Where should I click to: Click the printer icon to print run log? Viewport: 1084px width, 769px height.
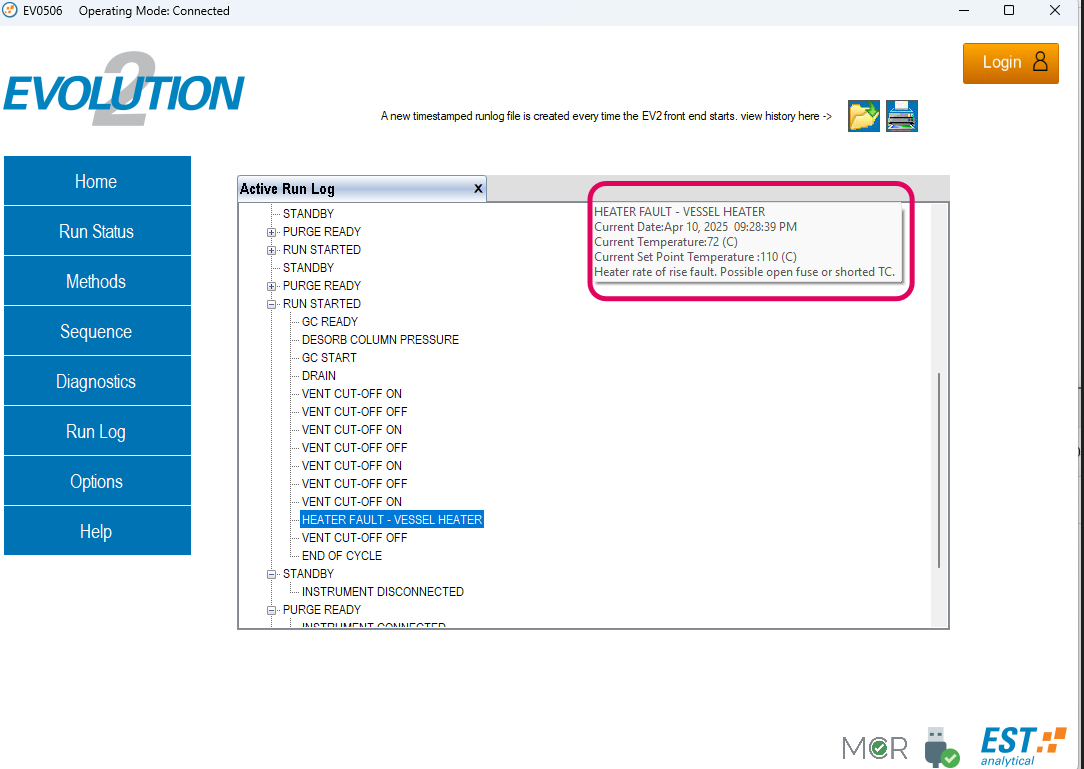coord(901,115)
